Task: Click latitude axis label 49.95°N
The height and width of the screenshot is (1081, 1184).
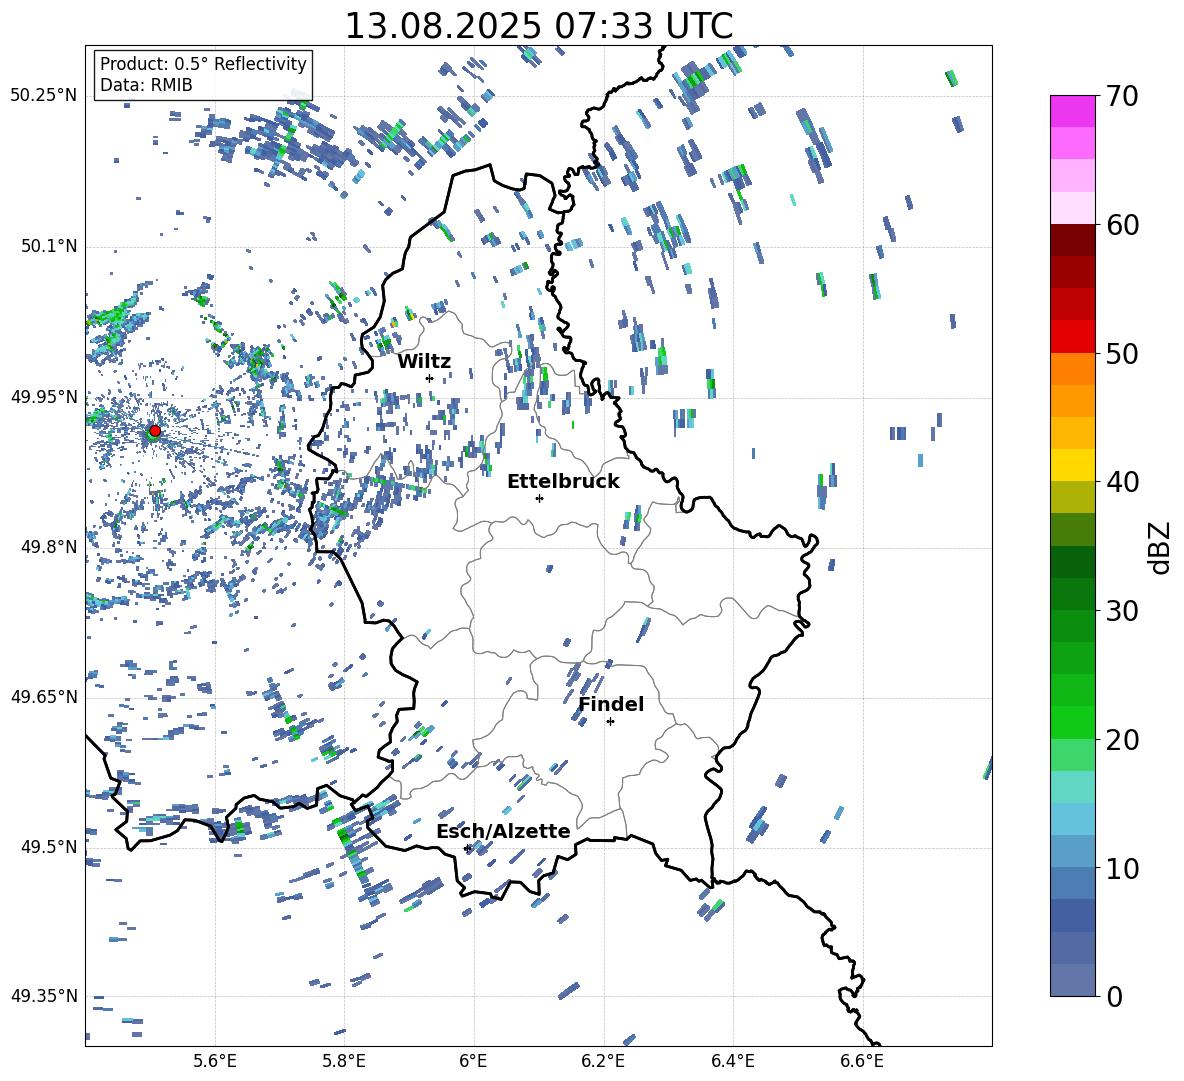Action: [x=44, y=396]
